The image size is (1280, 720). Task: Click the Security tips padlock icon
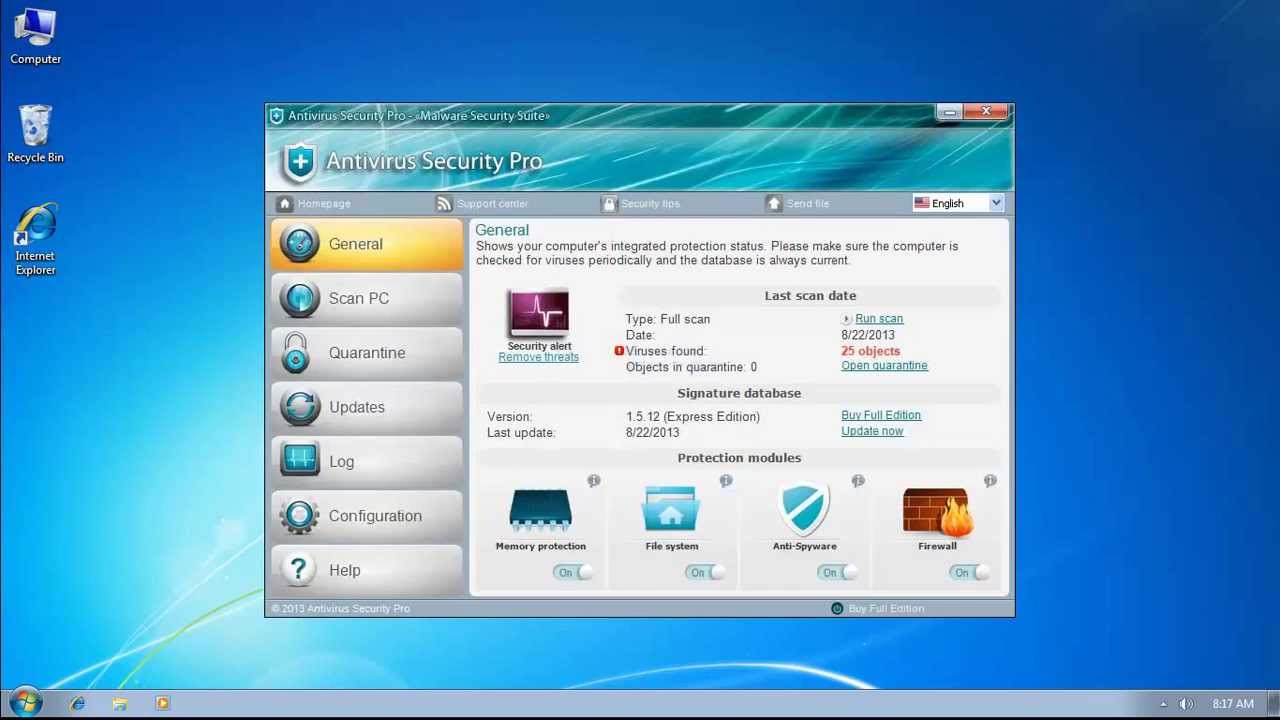(608, 203)
